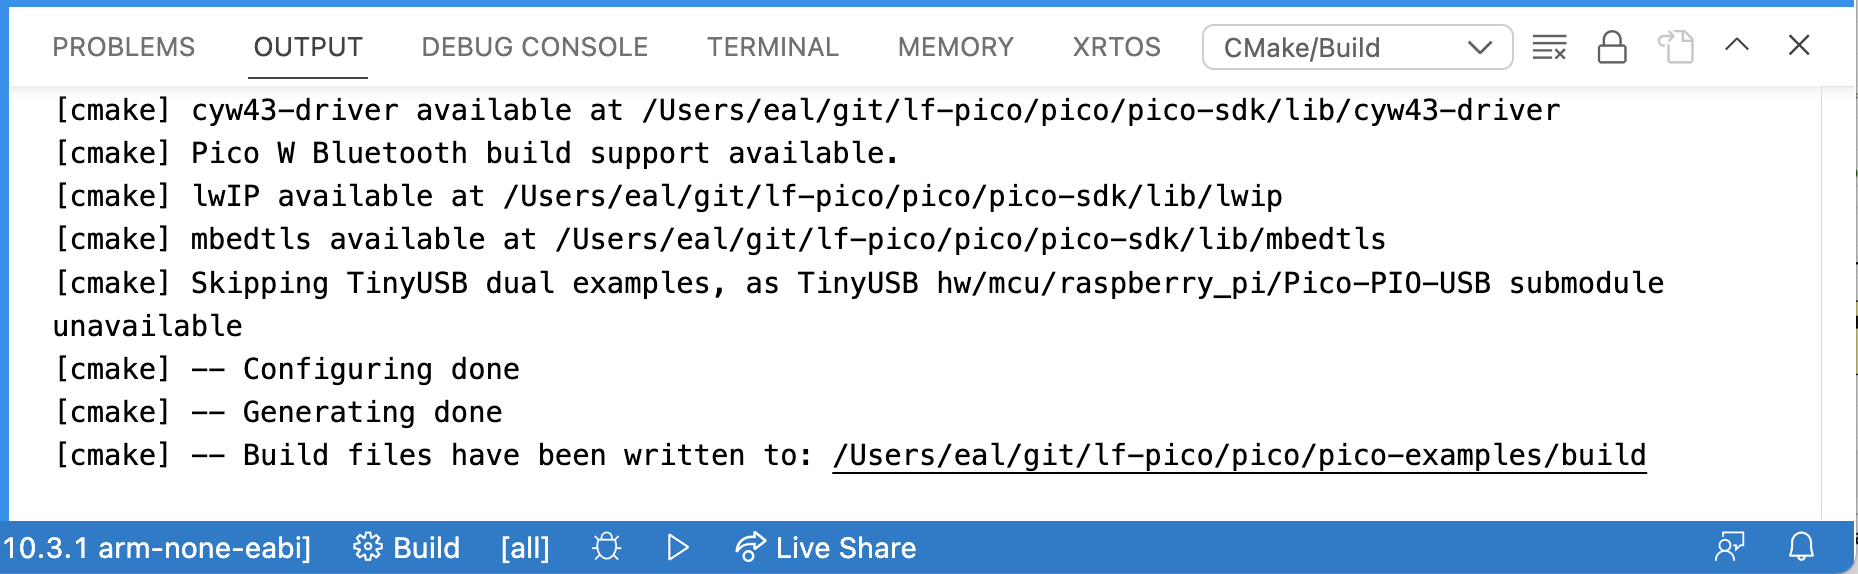The image size is (1858, 574).
Task: Open the notifications bell
Action: (1801, 547)
